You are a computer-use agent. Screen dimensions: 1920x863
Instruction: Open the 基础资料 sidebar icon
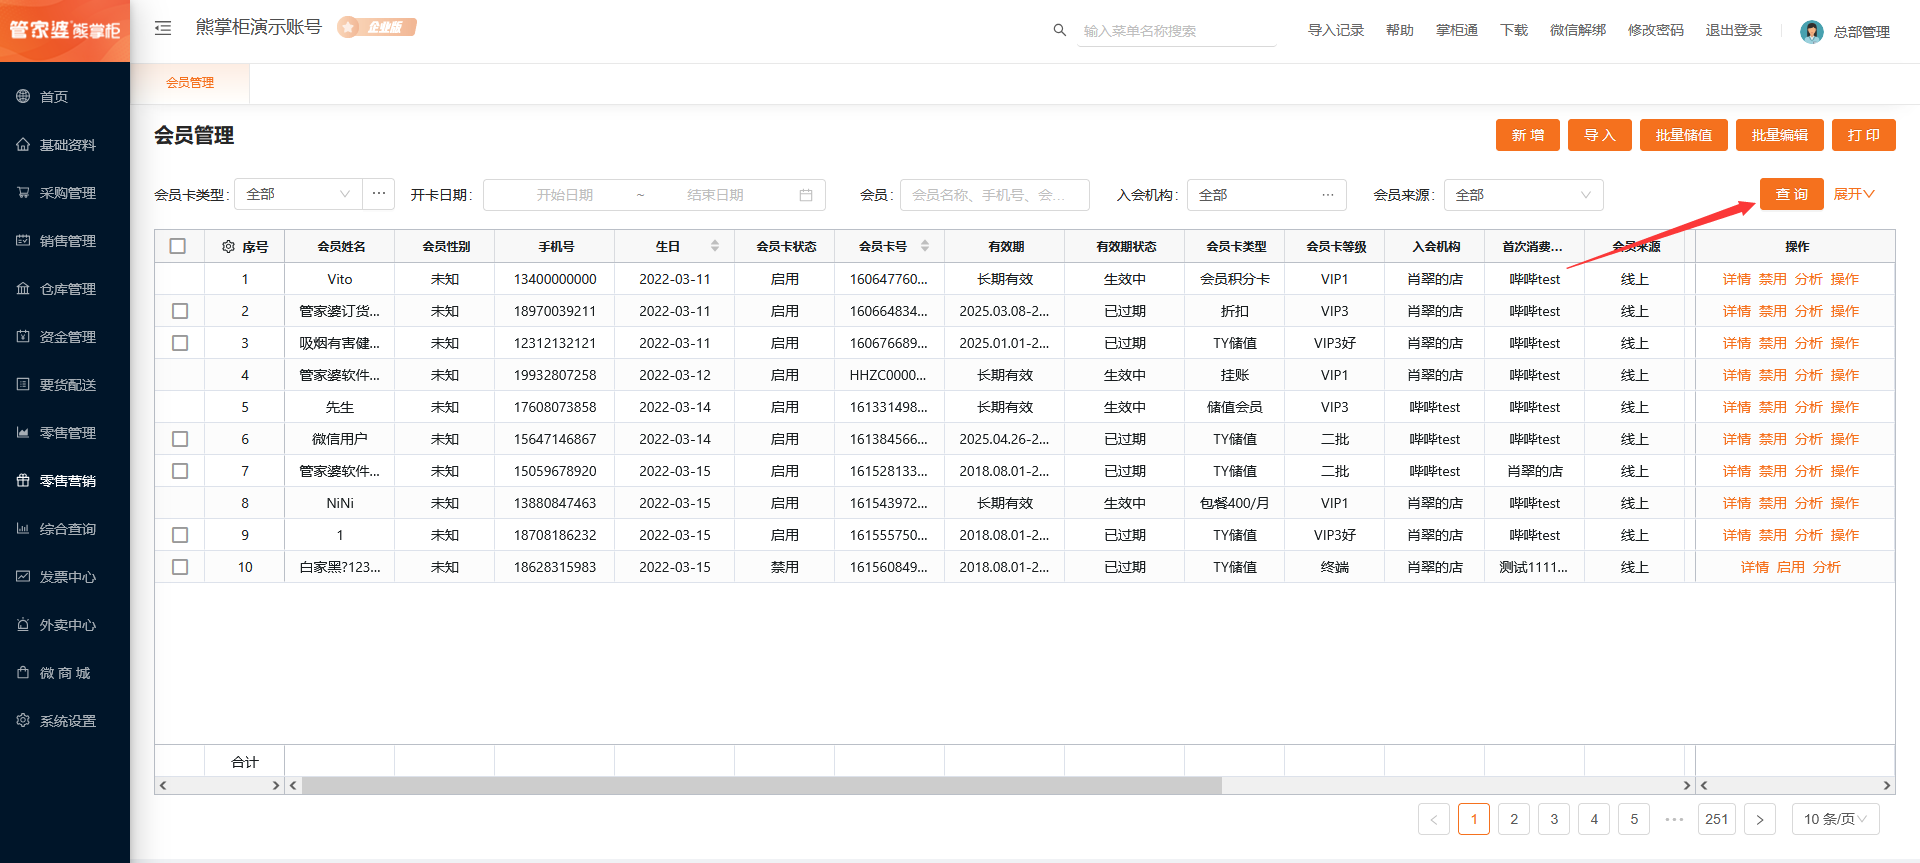tap(23, 144)
